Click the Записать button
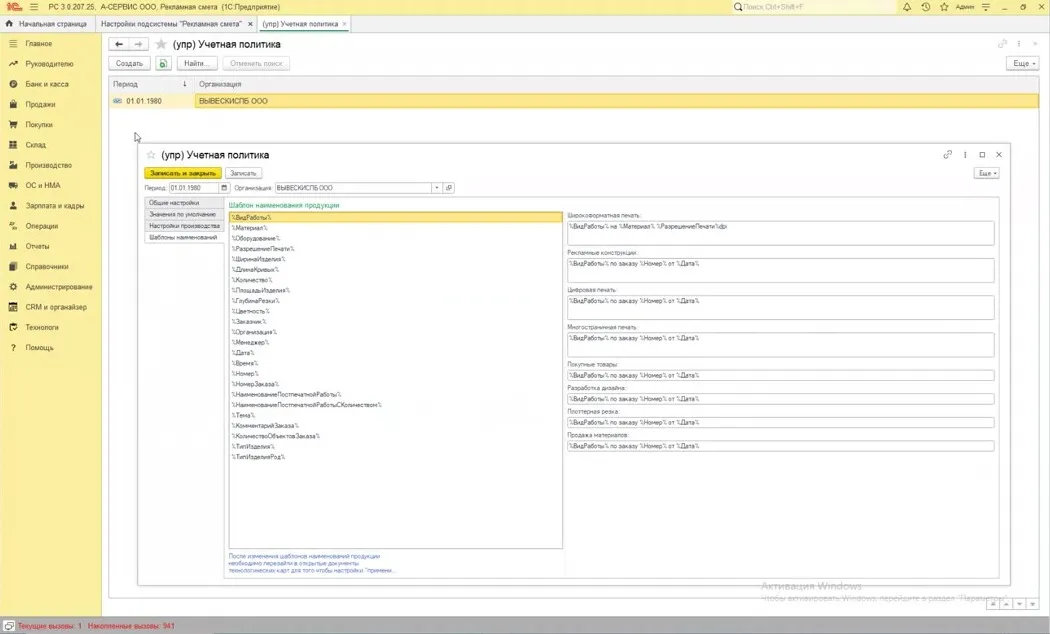The image size is (1050, 634). pos(243,173)
